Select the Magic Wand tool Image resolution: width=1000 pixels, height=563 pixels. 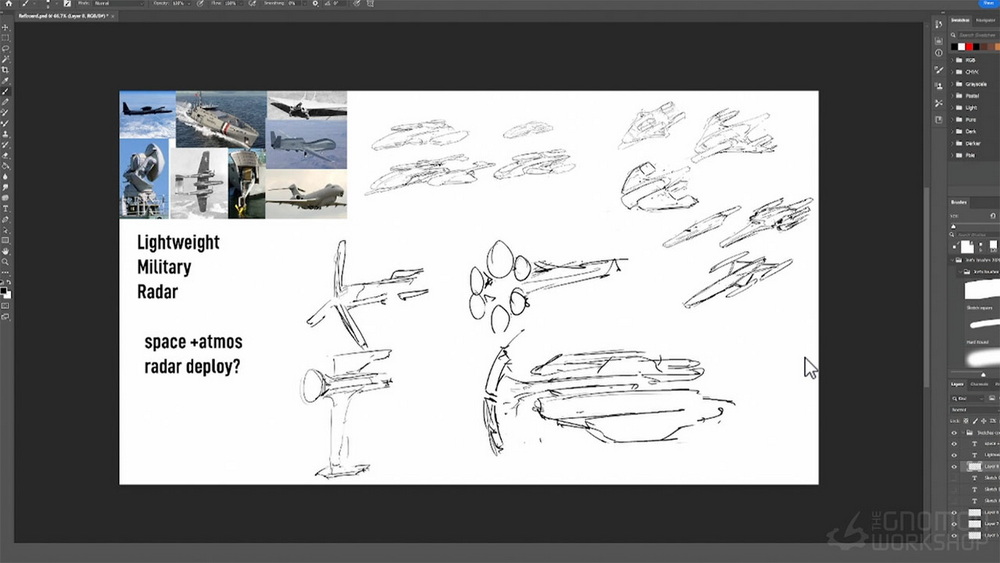click(5, 59)
